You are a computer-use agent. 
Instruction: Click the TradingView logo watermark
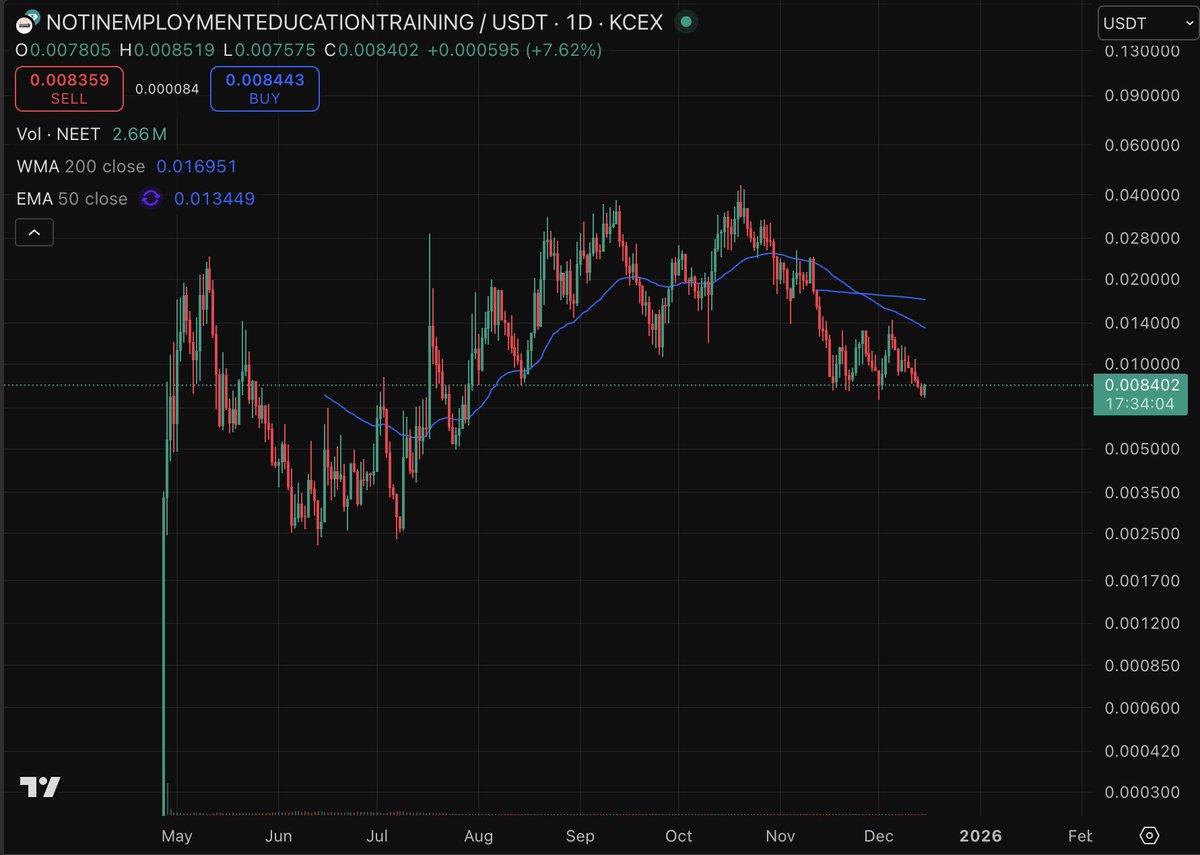point(41,789)
